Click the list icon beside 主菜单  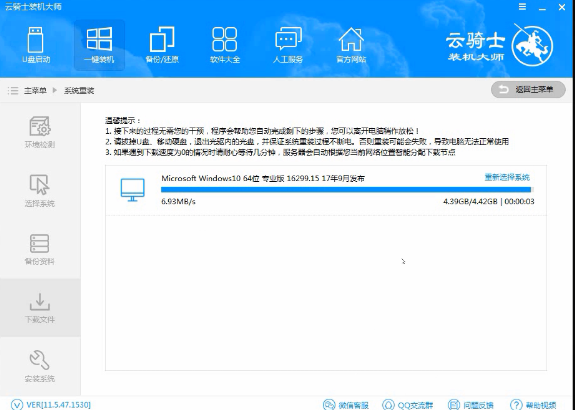pyautogui.click(x=13, y=91)
